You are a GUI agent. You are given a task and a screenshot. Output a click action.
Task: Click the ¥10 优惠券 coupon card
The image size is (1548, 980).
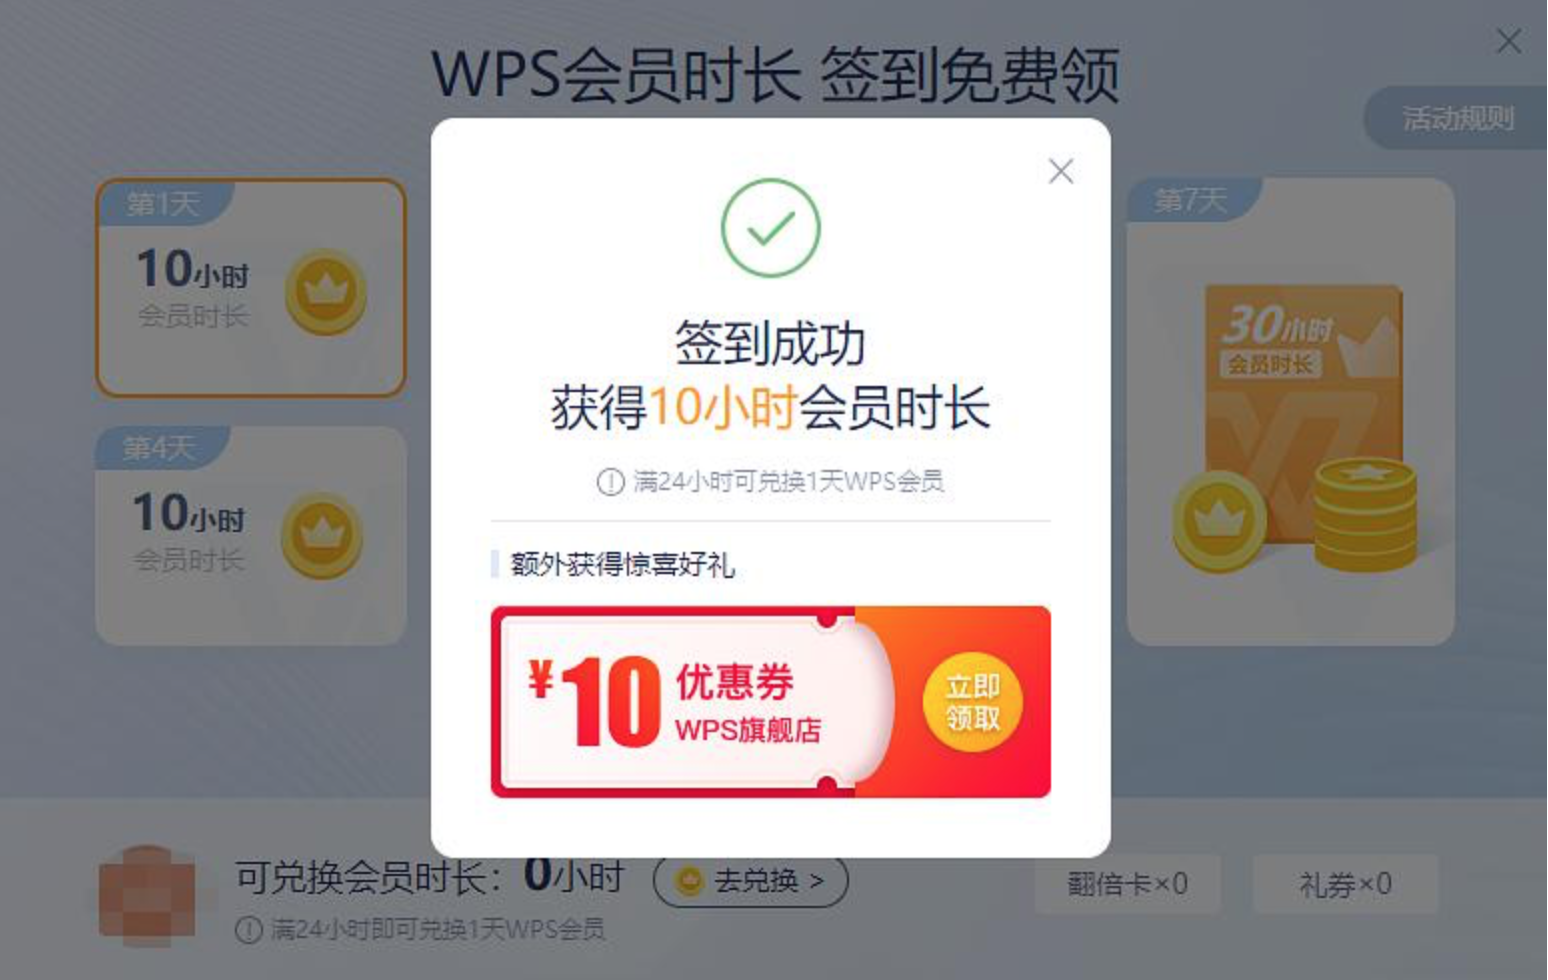pyautogui.click(x=771, y=702)
